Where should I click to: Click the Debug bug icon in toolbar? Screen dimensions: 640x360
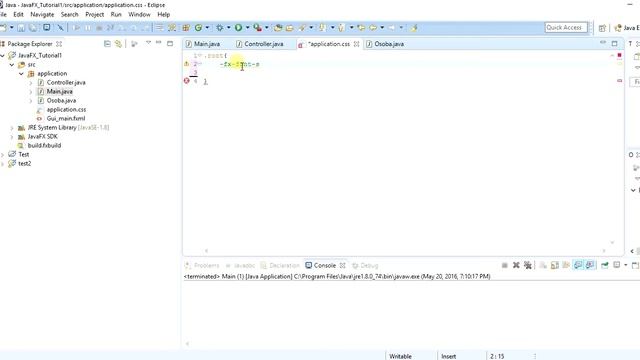[x=220, y=28]
